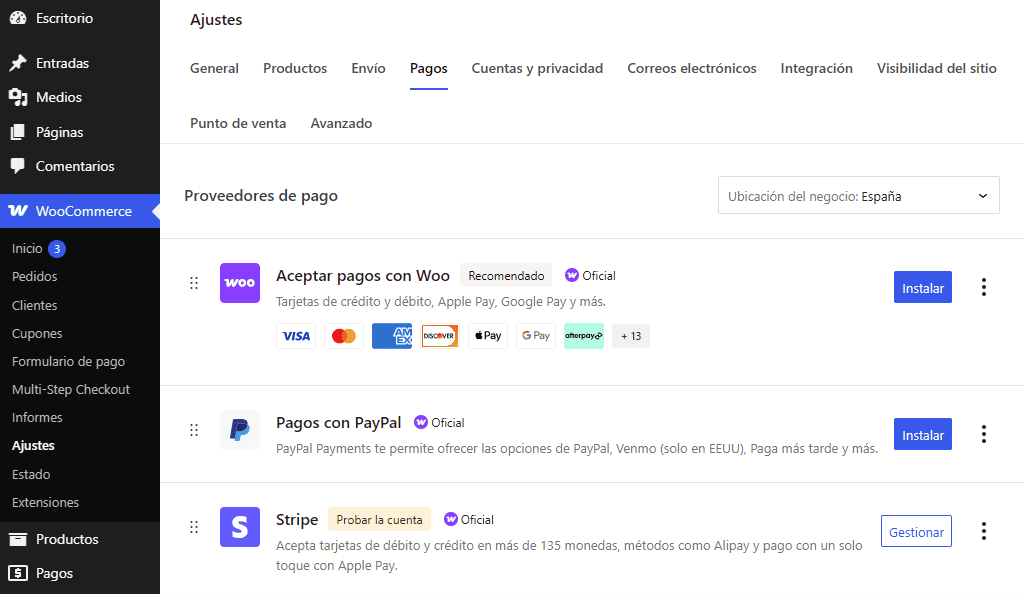This screenshot has height=594, width=1024.
Task: Click the Aceptar pagos con Woo title
Action: pyautogui.click(x=363, y=276)
